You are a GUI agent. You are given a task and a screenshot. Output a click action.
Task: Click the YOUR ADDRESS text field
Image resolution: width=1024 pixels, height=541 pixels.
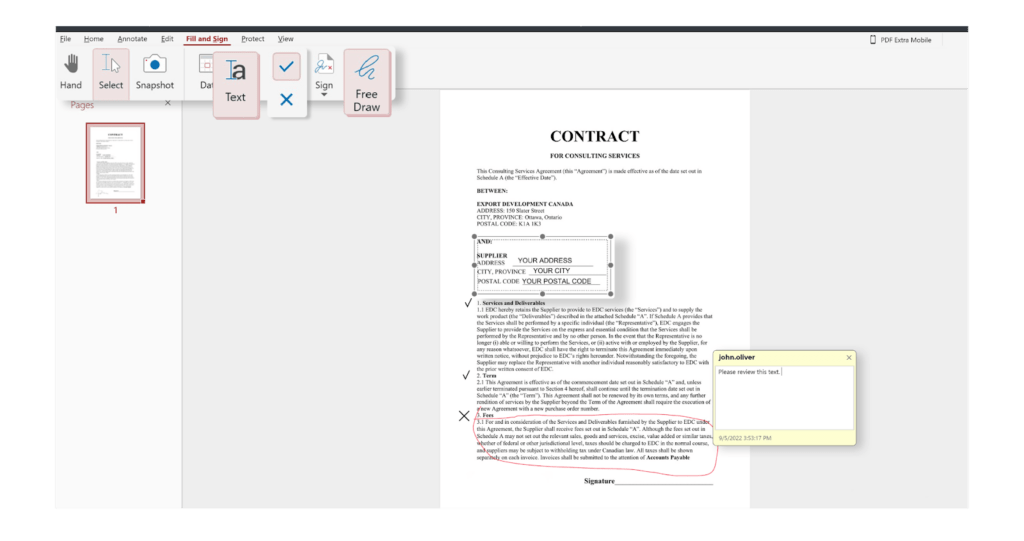[x=552, y=261]
